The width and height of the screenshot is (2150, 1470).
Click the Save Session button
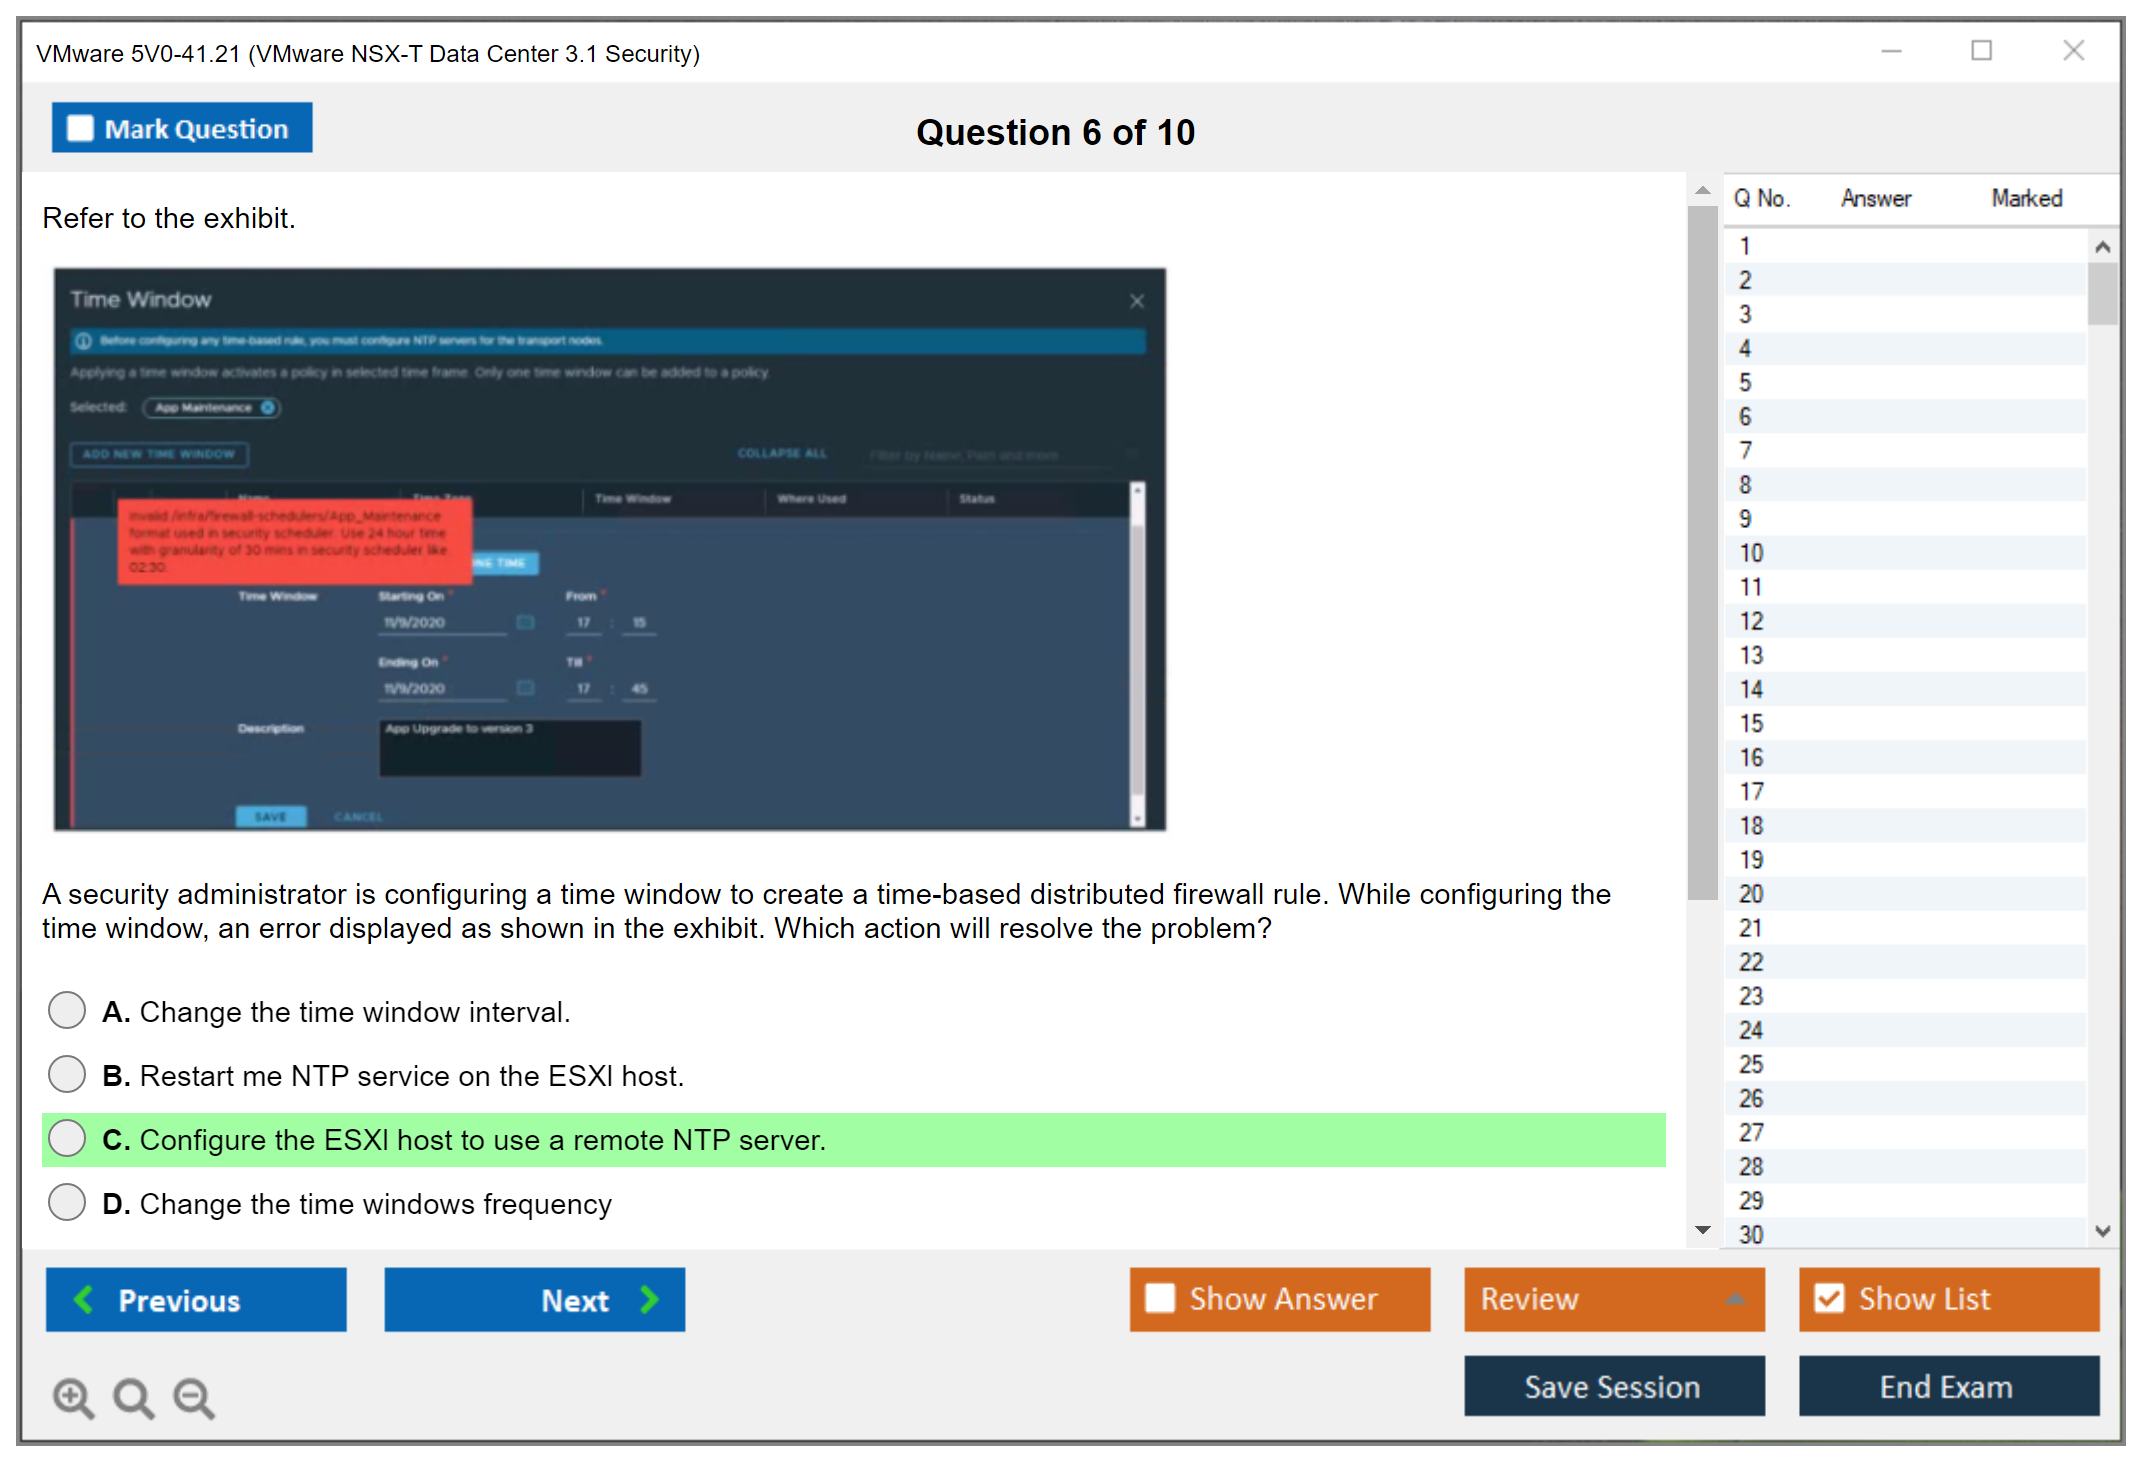(1613, 1386)
